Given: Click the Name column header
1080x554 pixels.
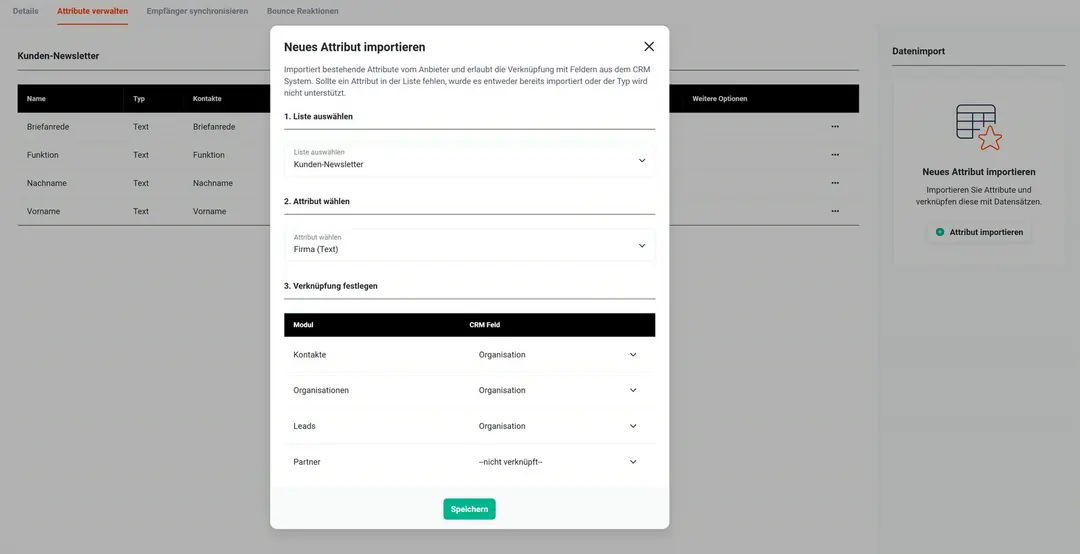Looking at the screenshot, I should point(36,99).
